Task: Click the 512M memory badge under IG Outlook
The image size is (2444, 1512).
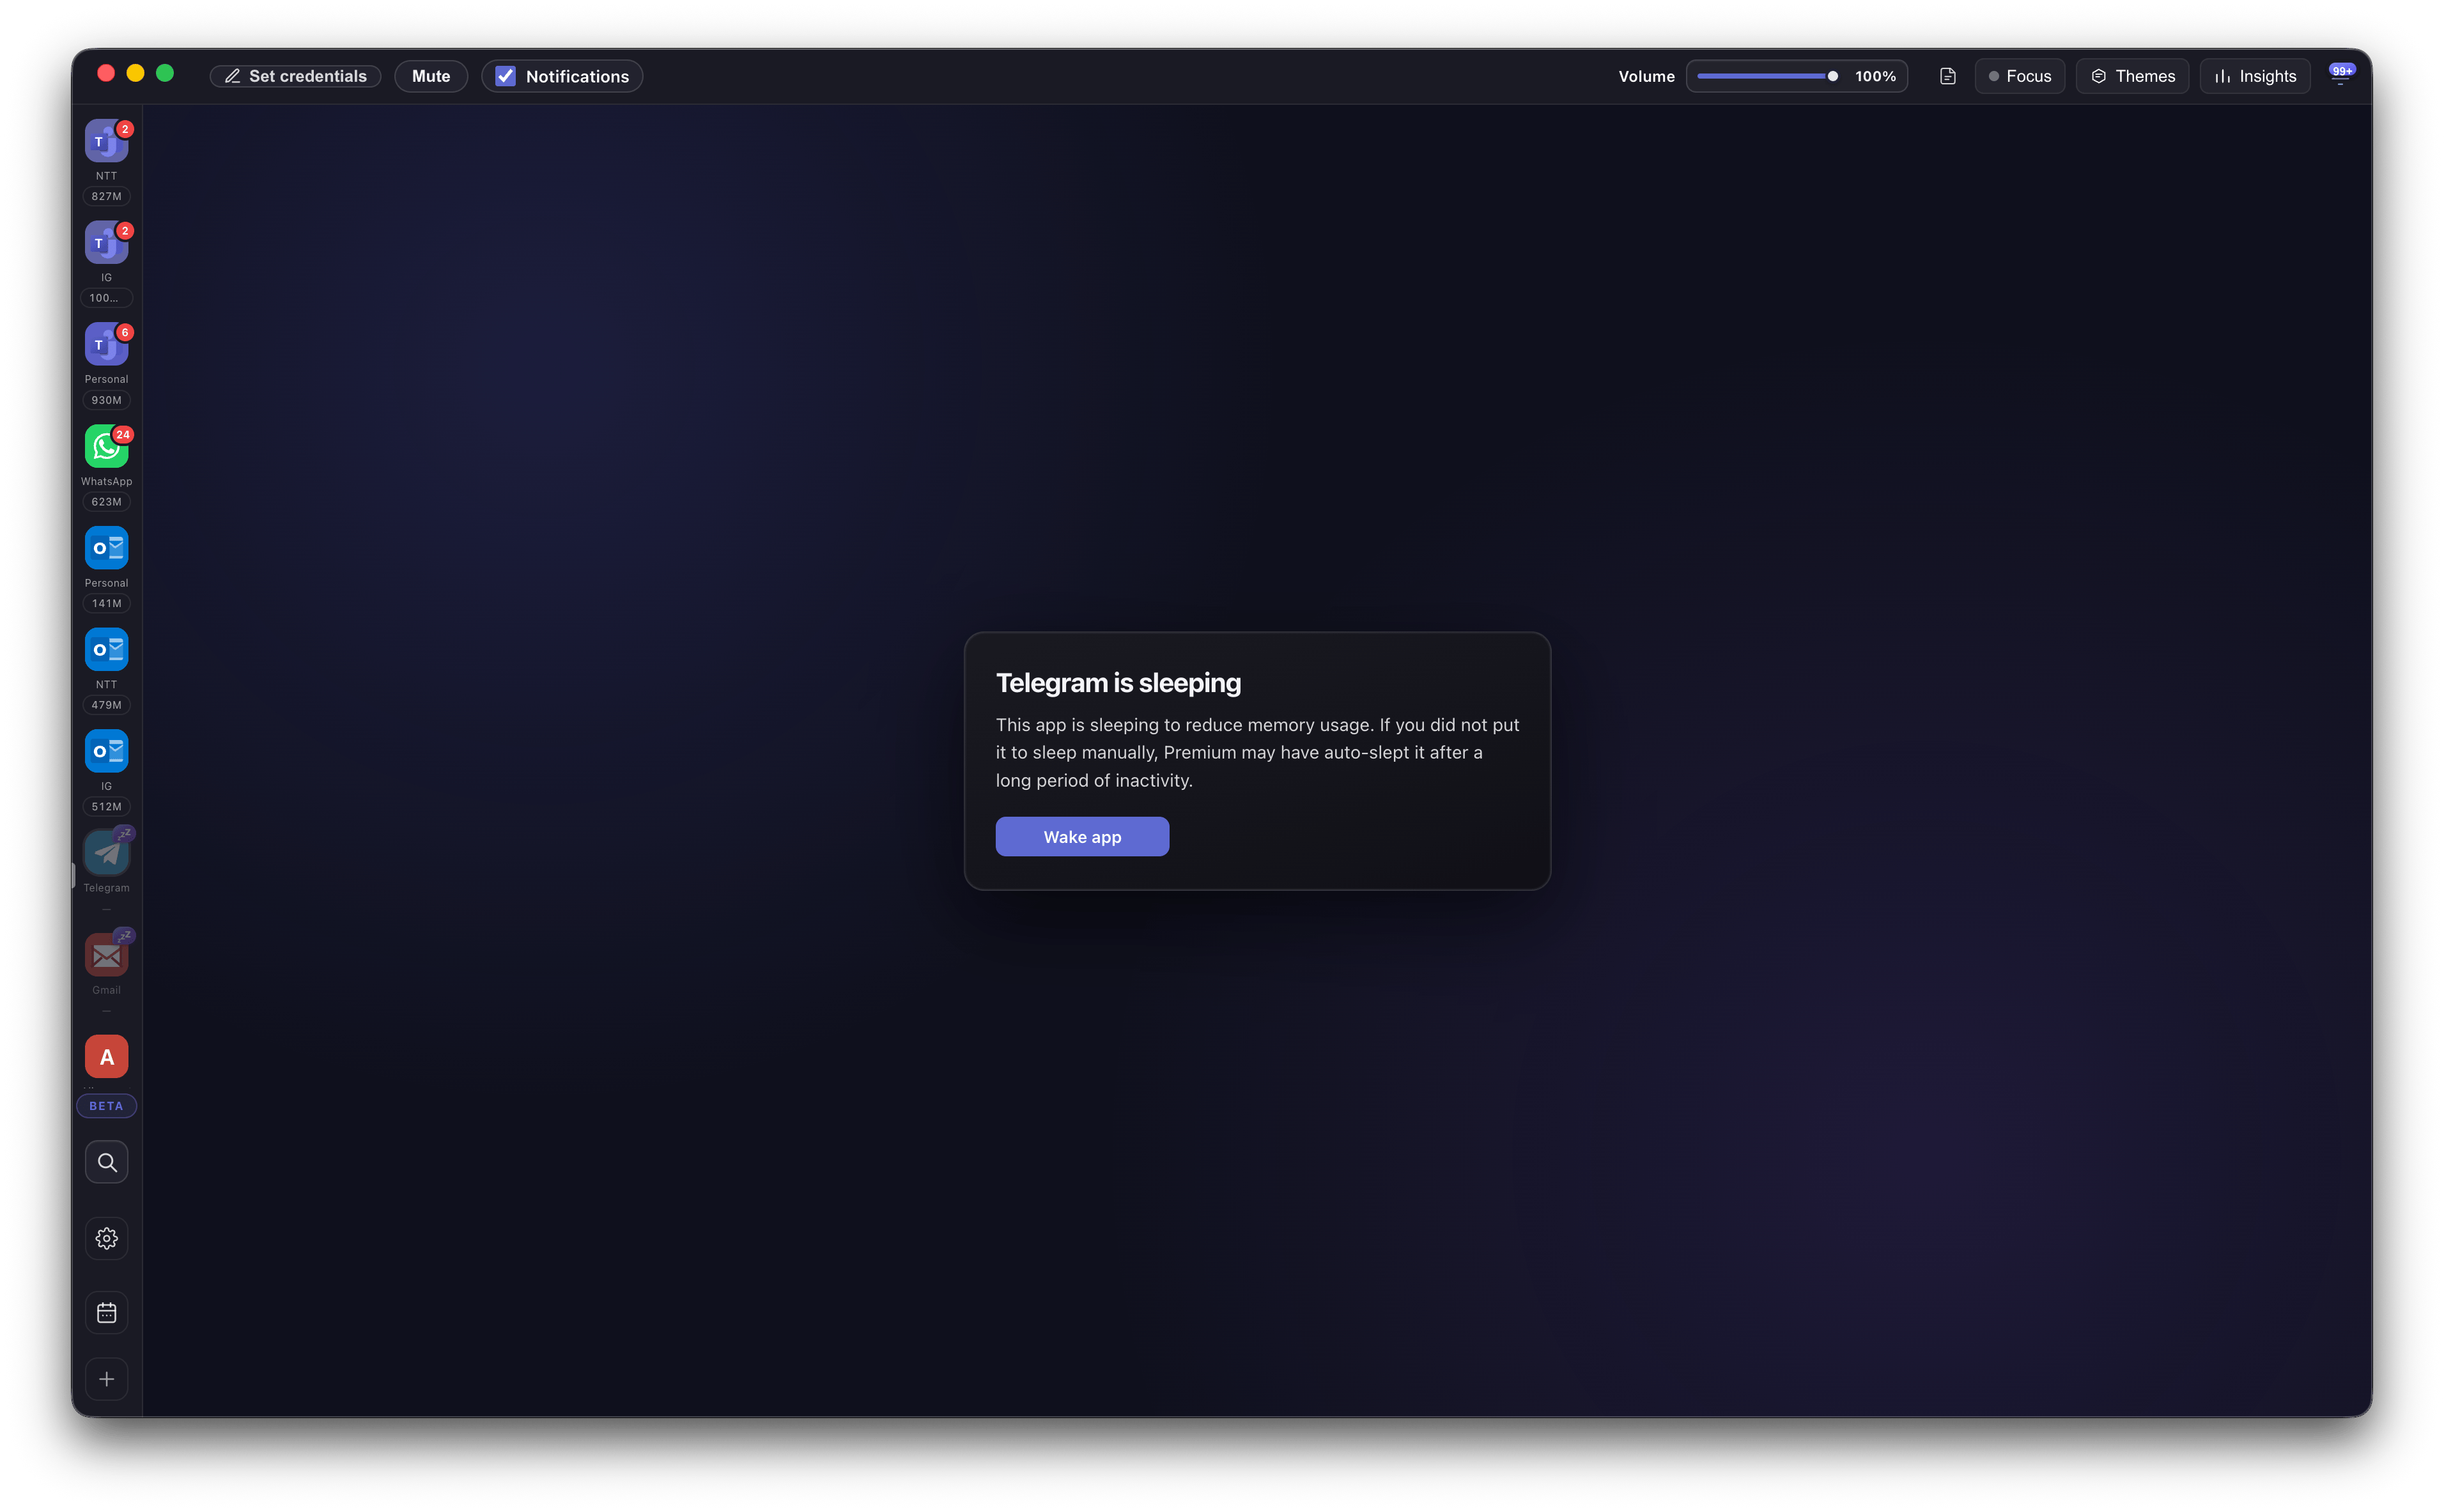Action: pyautogui.click(x=106, y=807)
